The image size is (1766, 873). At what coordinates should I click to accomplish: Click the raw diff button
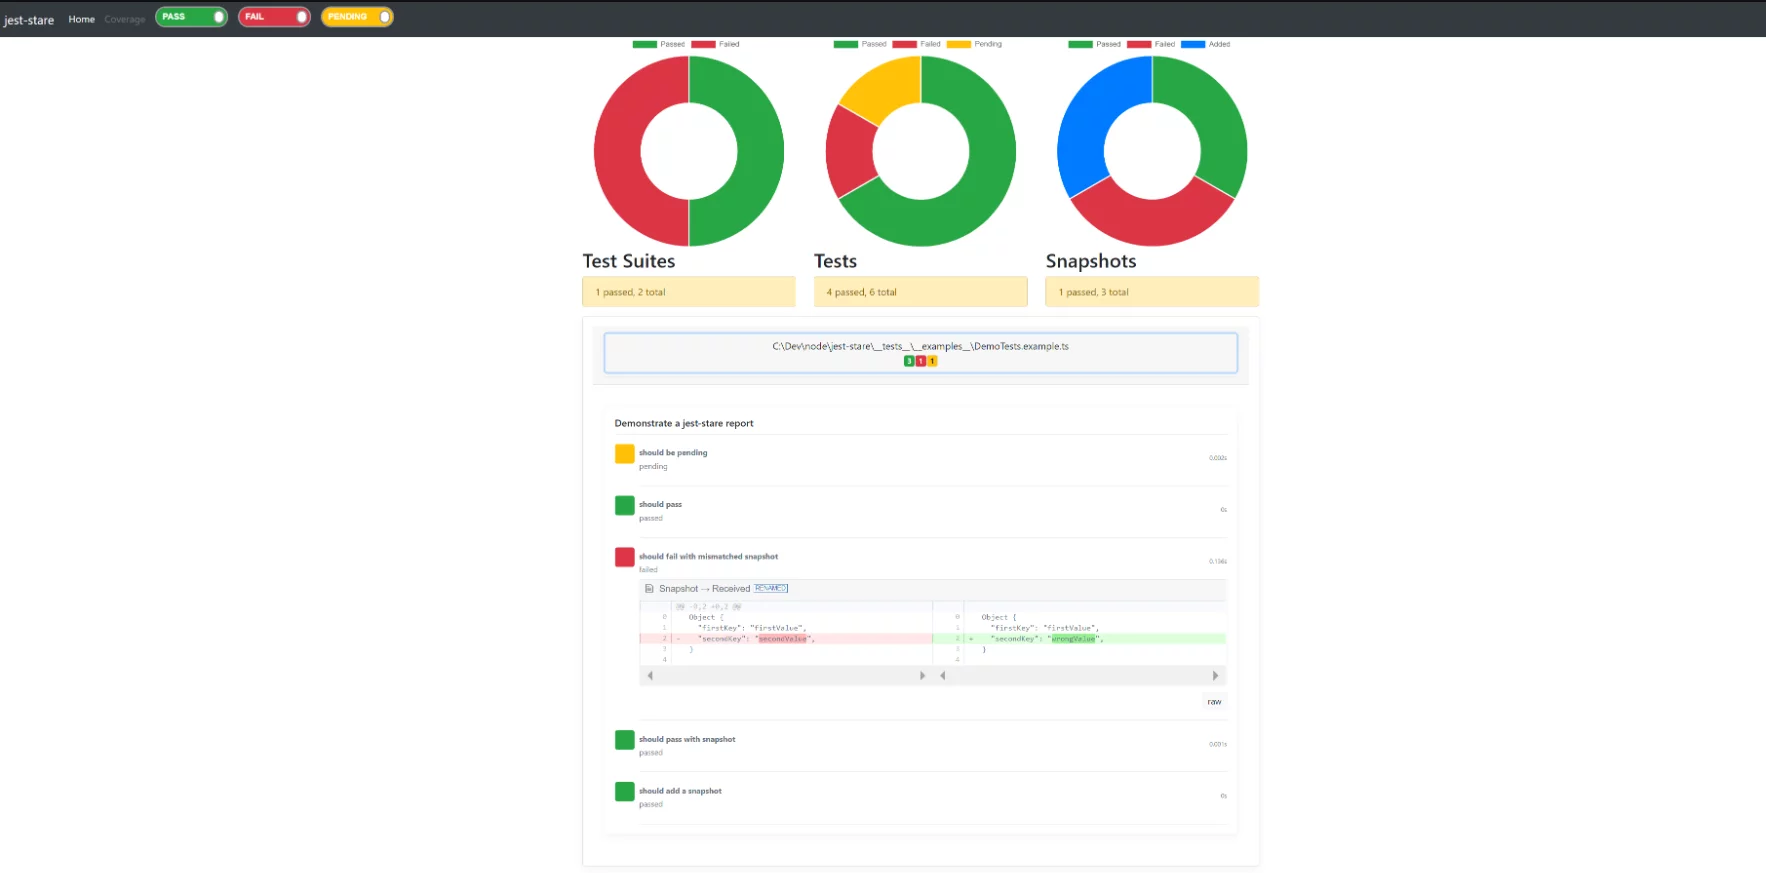1214,702
